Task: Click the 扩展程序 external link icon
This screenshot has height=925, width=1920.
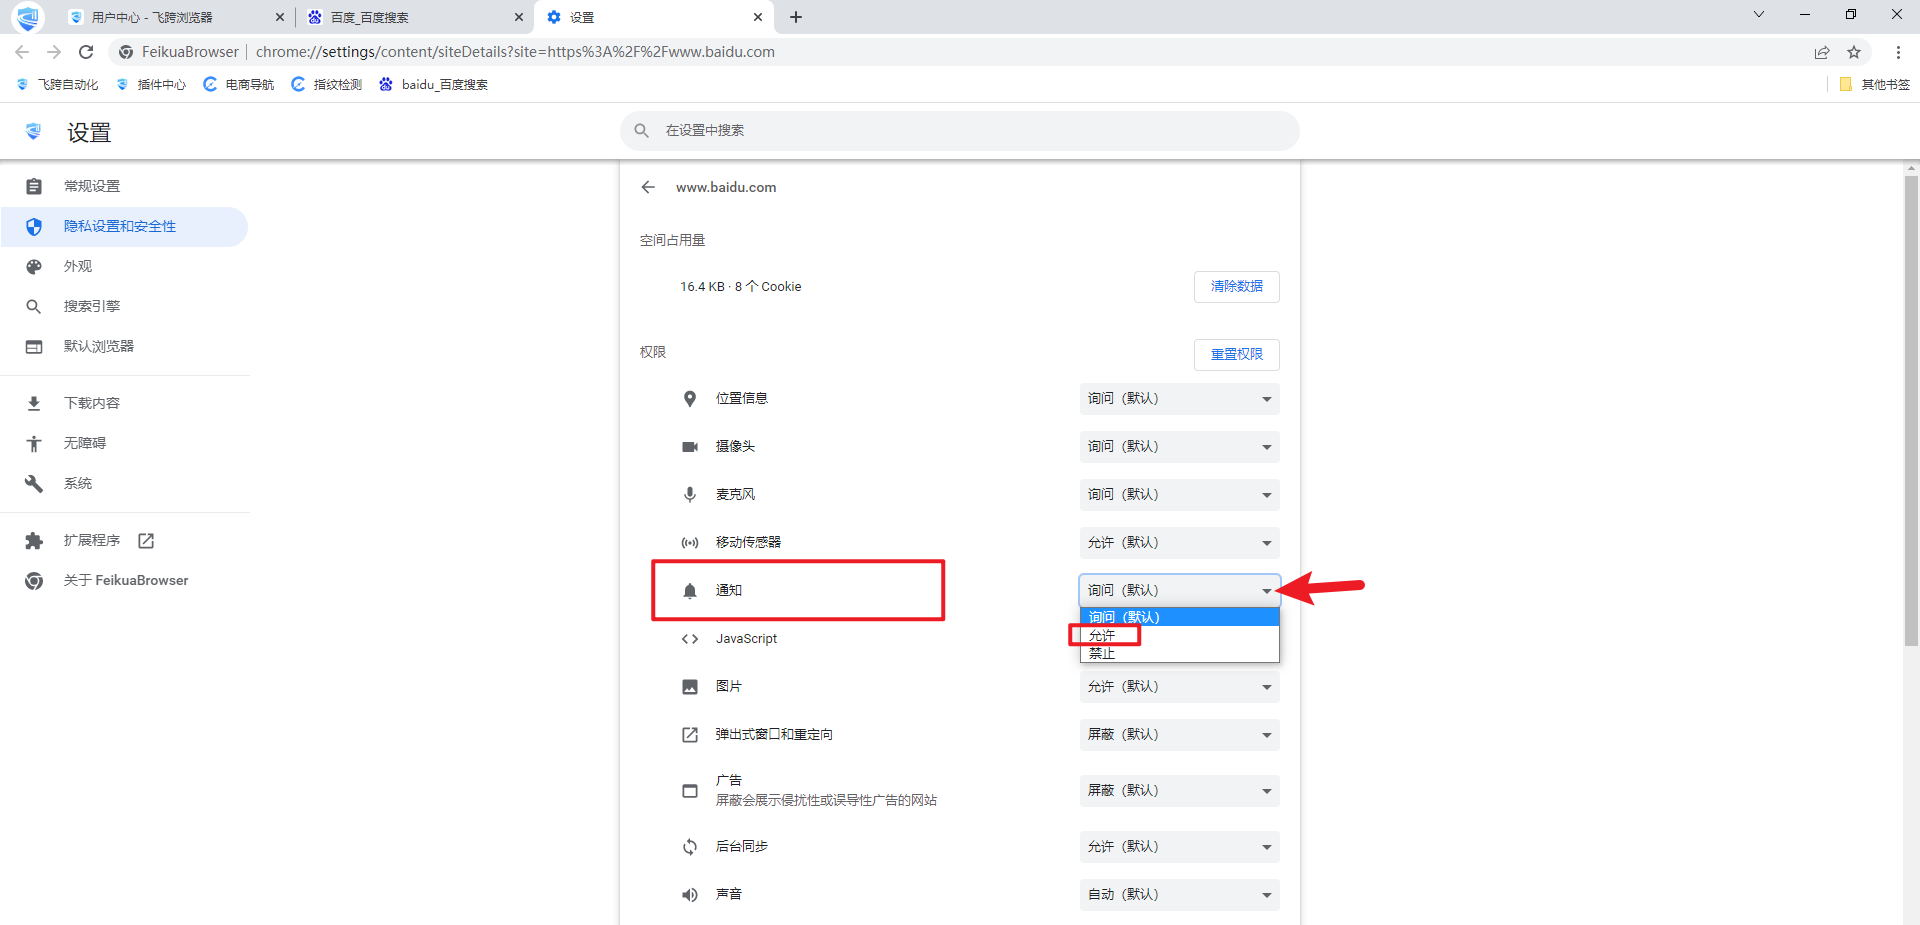Action: [x=146, y=541]
